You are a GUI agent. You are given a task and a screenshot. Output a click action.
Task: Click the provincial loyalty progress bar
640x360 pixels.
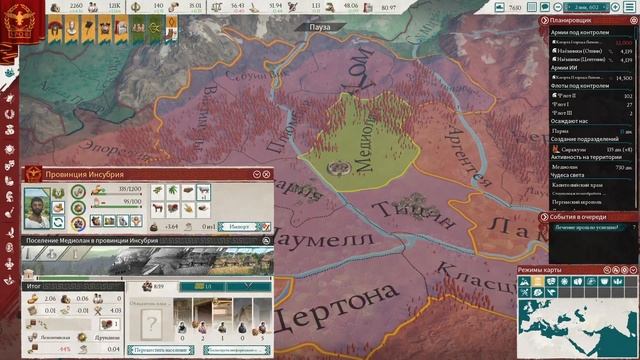tap(117, 206)
